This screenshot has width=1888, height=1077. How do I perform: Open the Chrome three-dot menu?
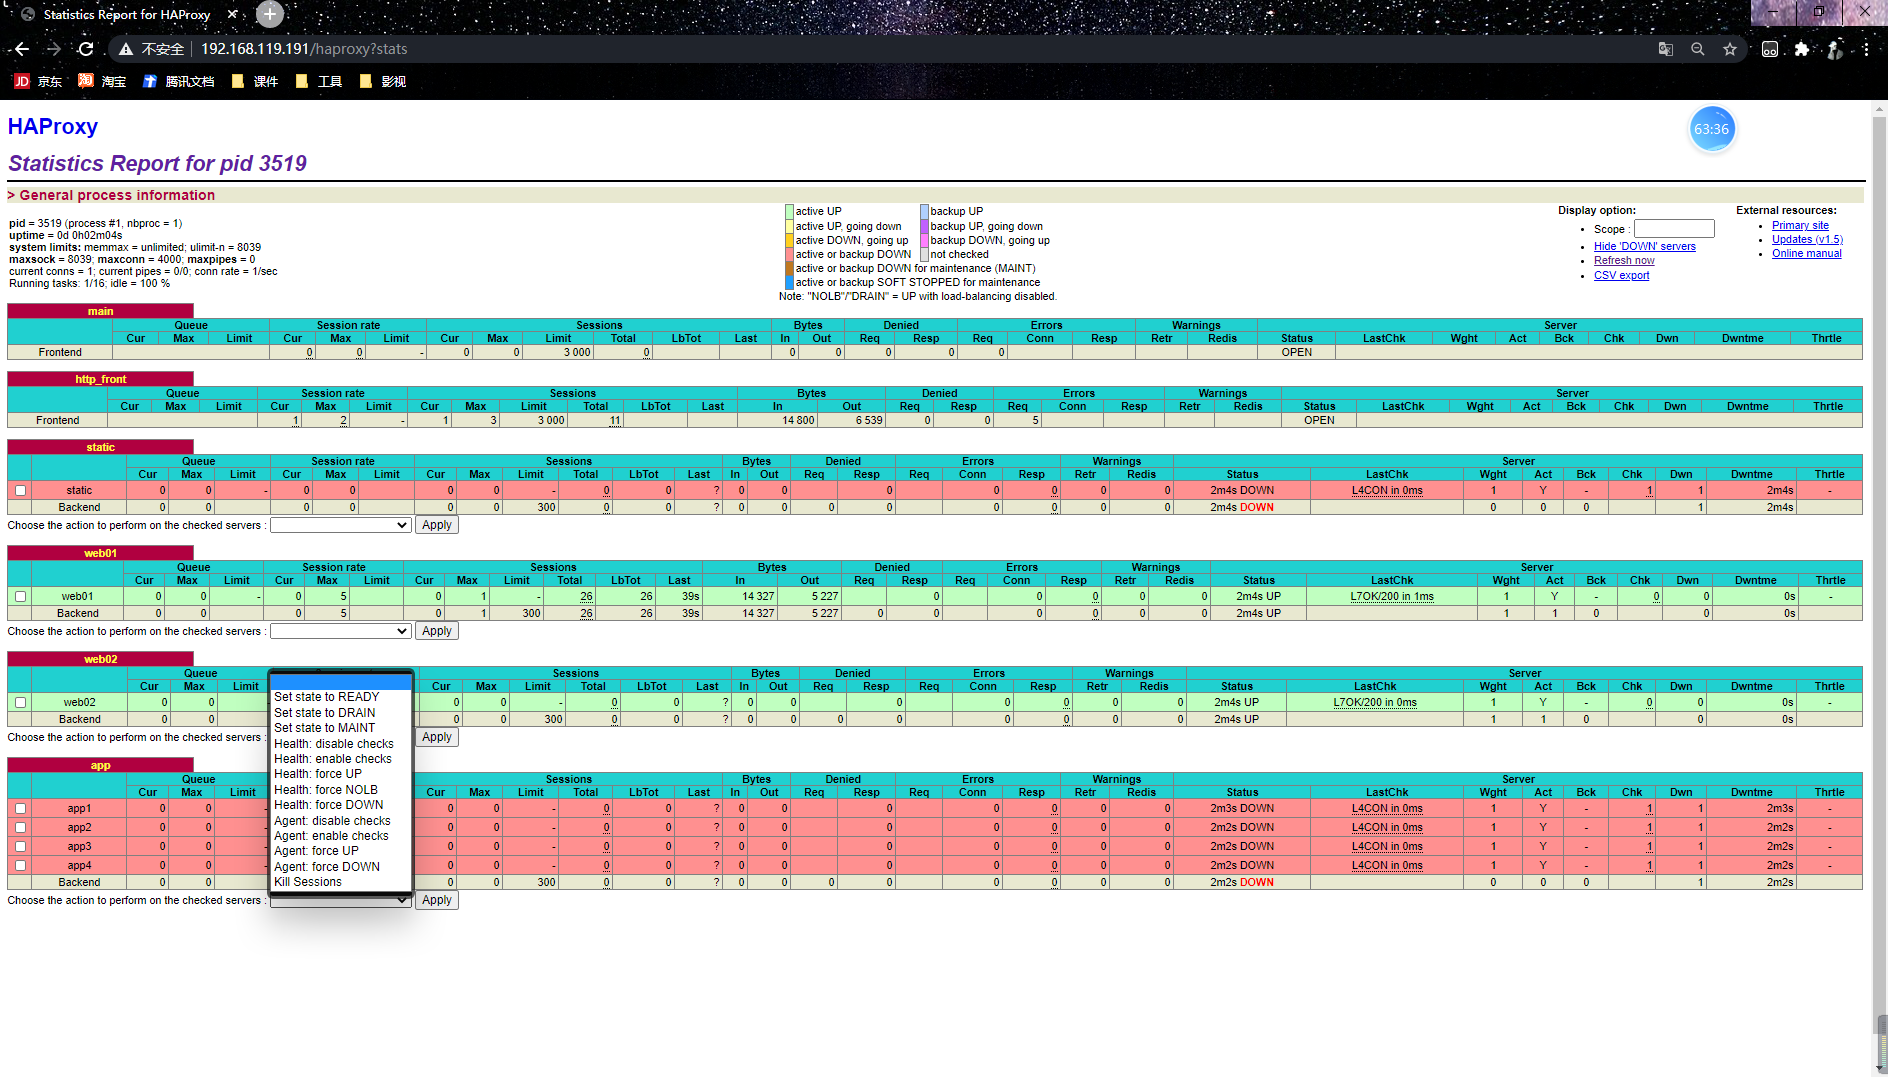(1866, 49)
